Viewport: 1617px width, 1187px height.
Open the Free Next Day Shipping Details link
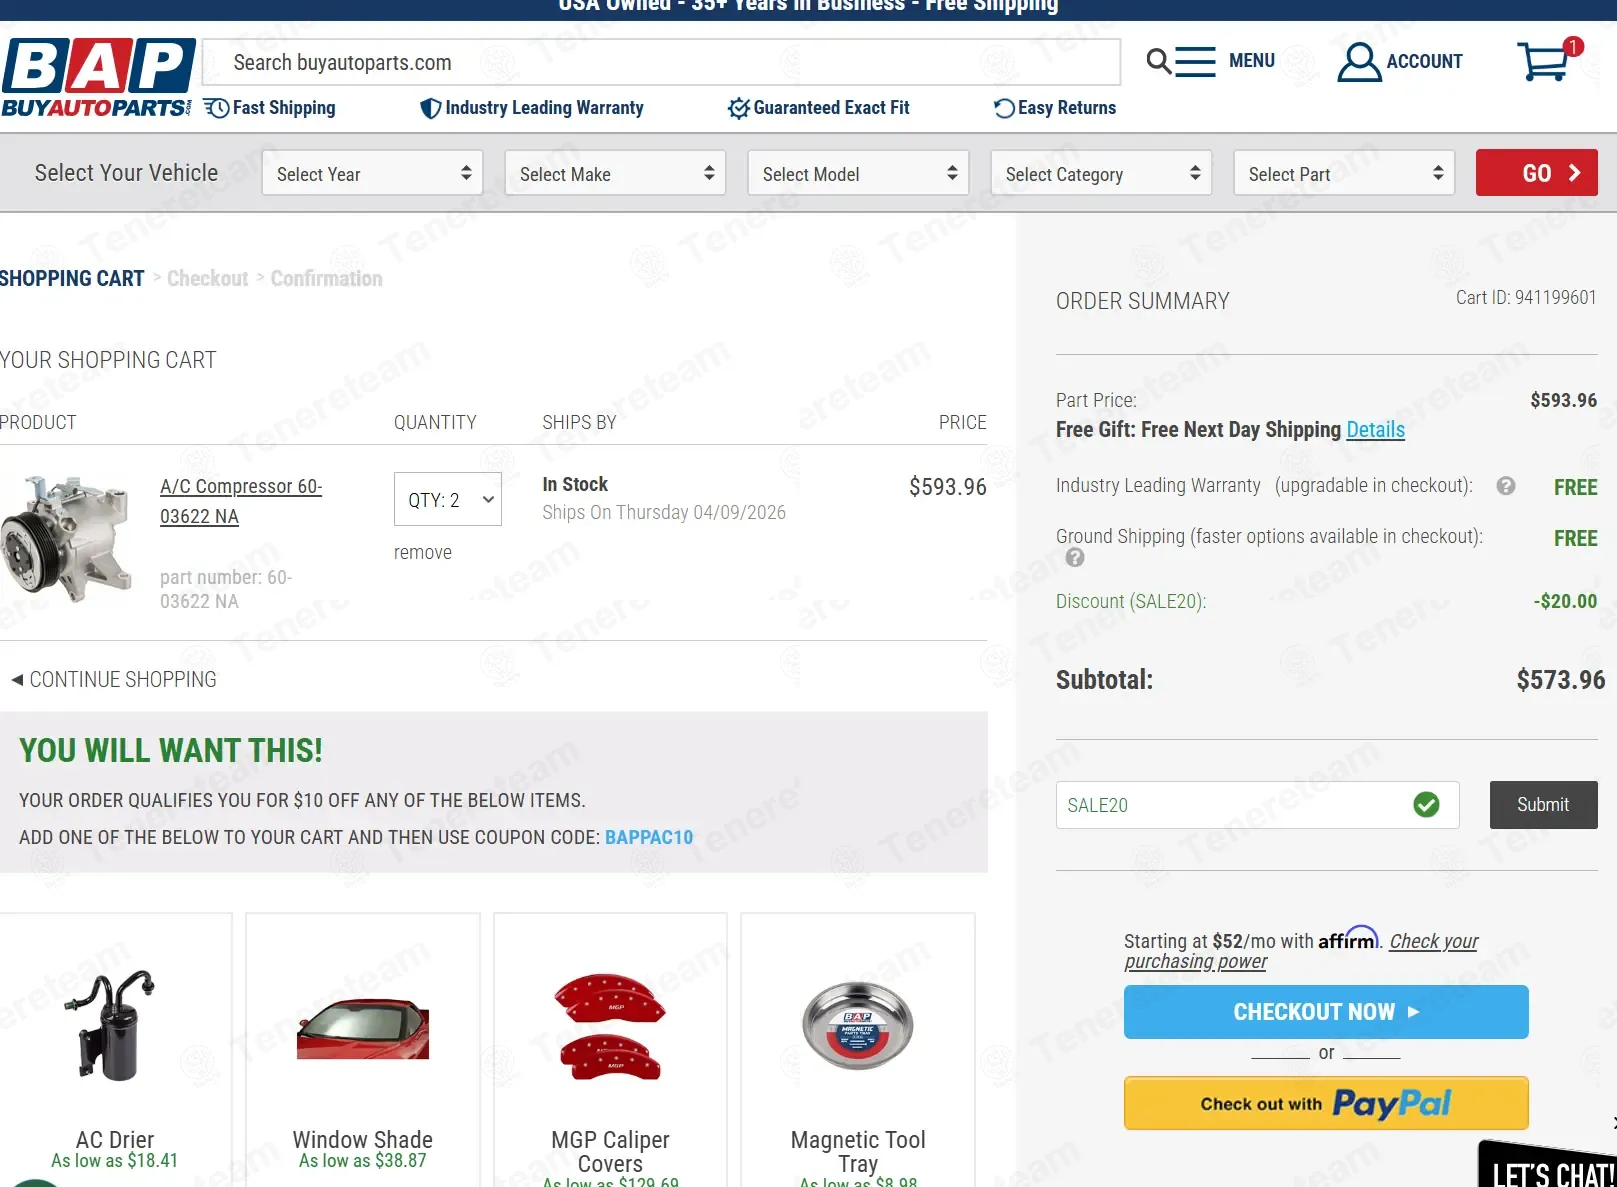(1375, 429)
